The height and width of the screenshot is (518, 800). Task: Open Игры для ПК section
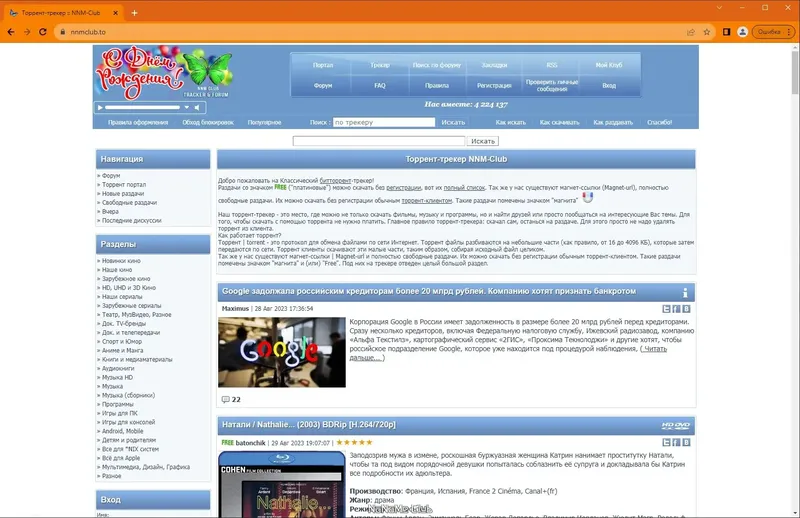(x=119, y=413)
